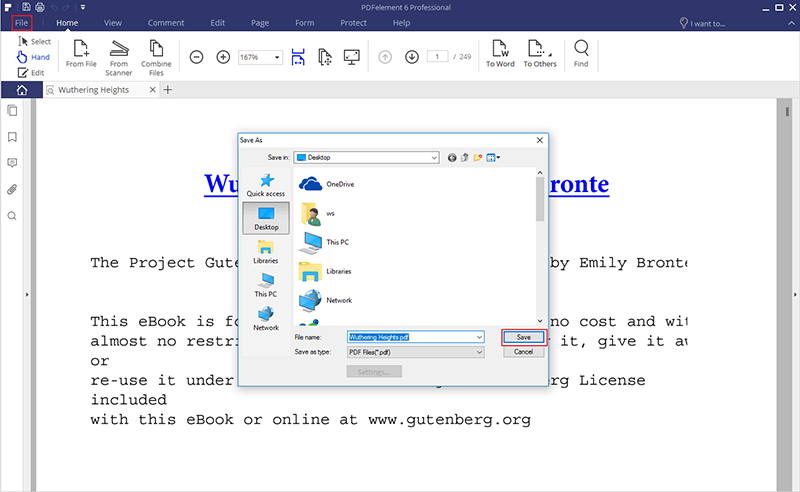
Task: Select This PC in Save As sidebar
Action: [x=266, y=285]
